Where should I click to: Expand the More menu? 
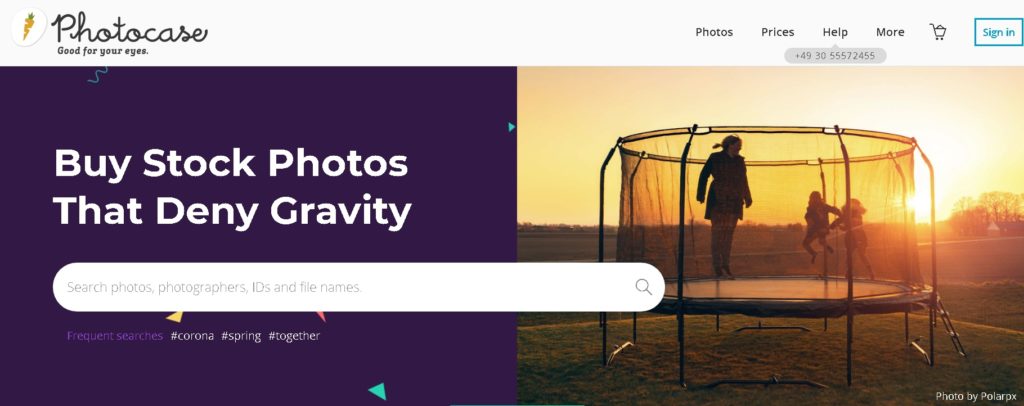click(x=890, y=32)
